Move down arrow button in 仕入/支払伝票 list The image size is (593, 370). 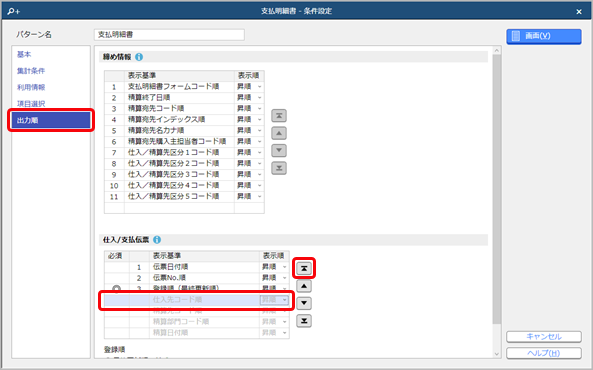(304, 303)
